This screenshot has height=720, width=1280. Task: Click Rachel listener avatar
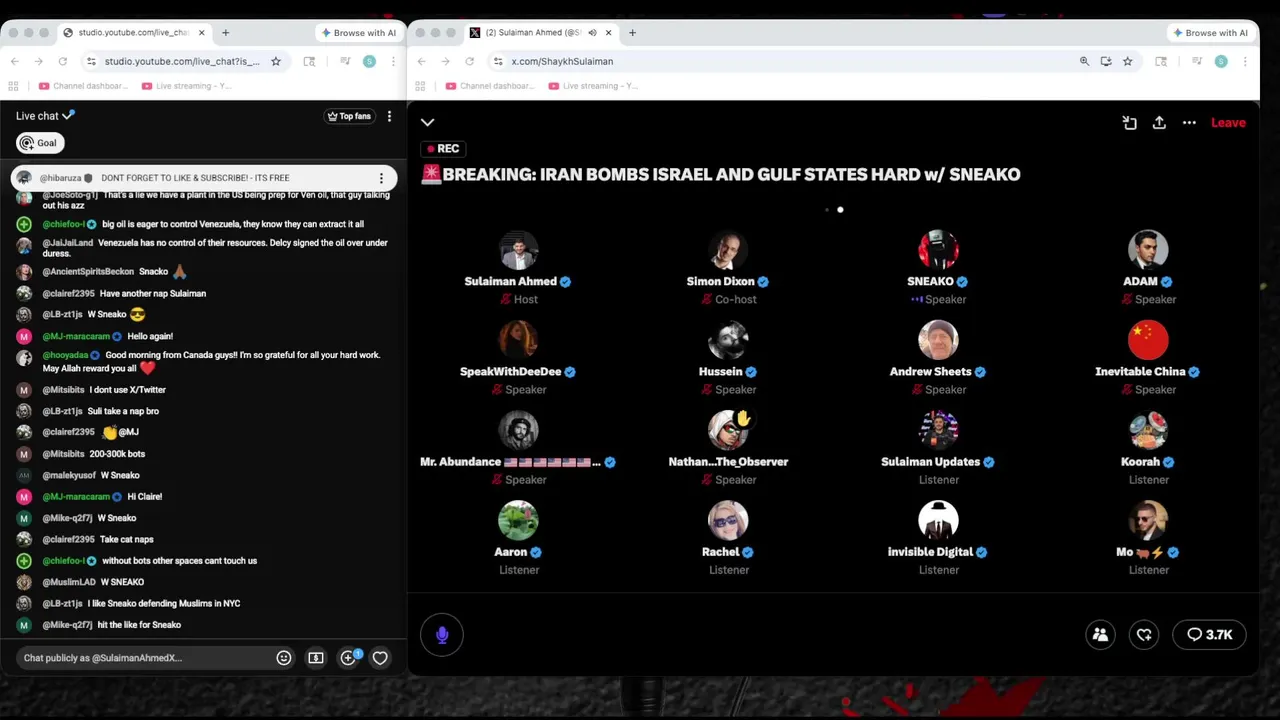728,520
